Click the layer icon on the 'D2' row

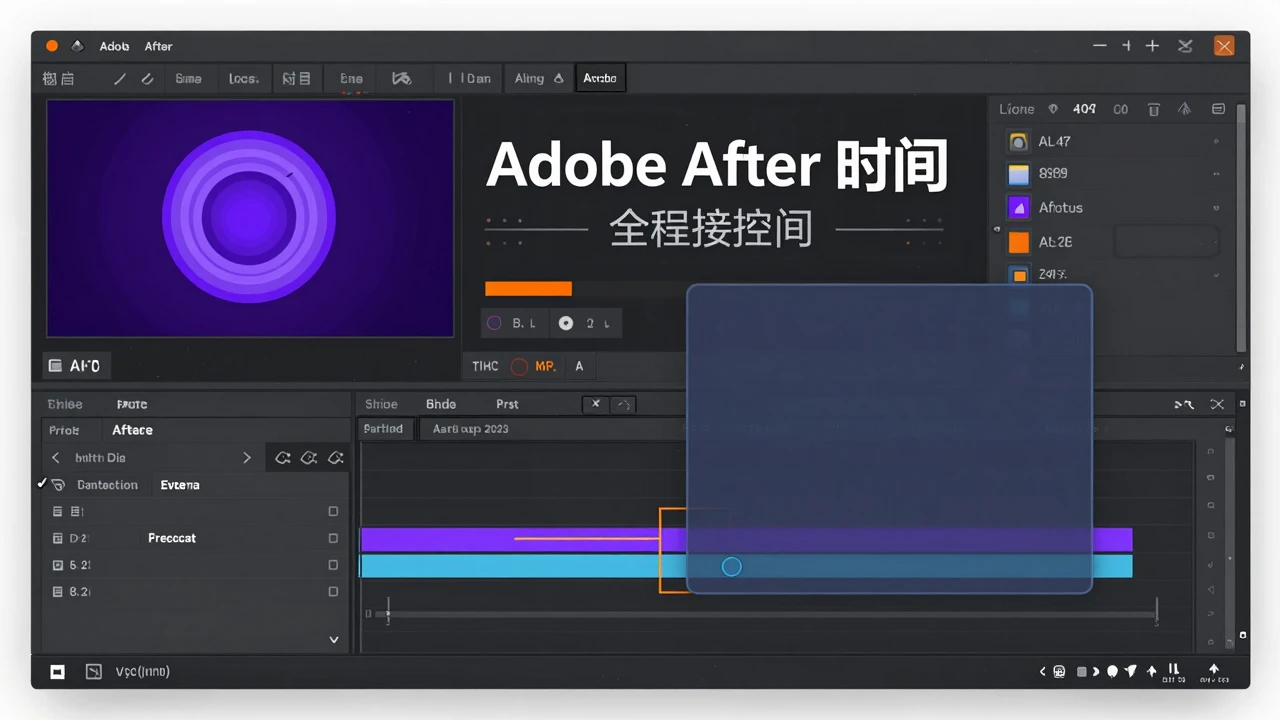[x=57, y=538]
